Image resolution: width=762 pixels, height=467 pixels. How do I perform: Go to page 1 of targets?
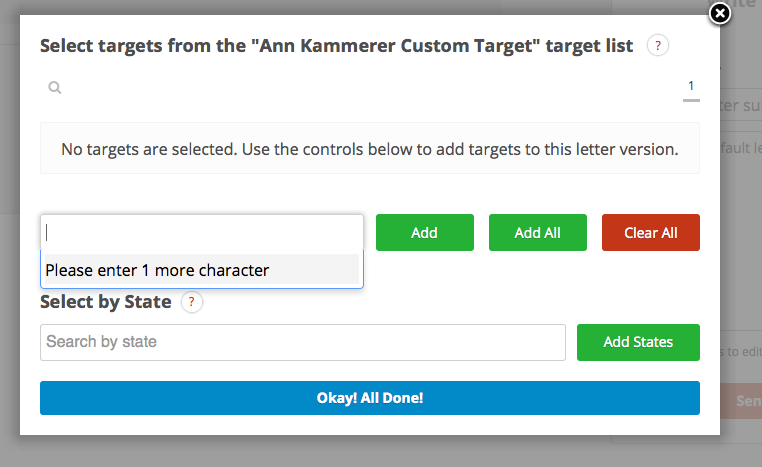pyautogui.click(x=691, y=88)
